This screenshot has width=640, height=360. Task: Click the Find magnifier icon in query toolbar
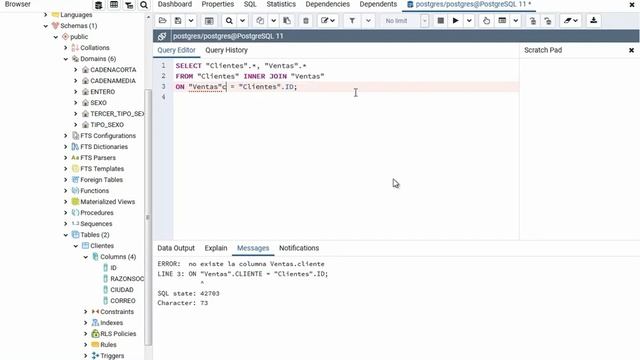(229, 20)
